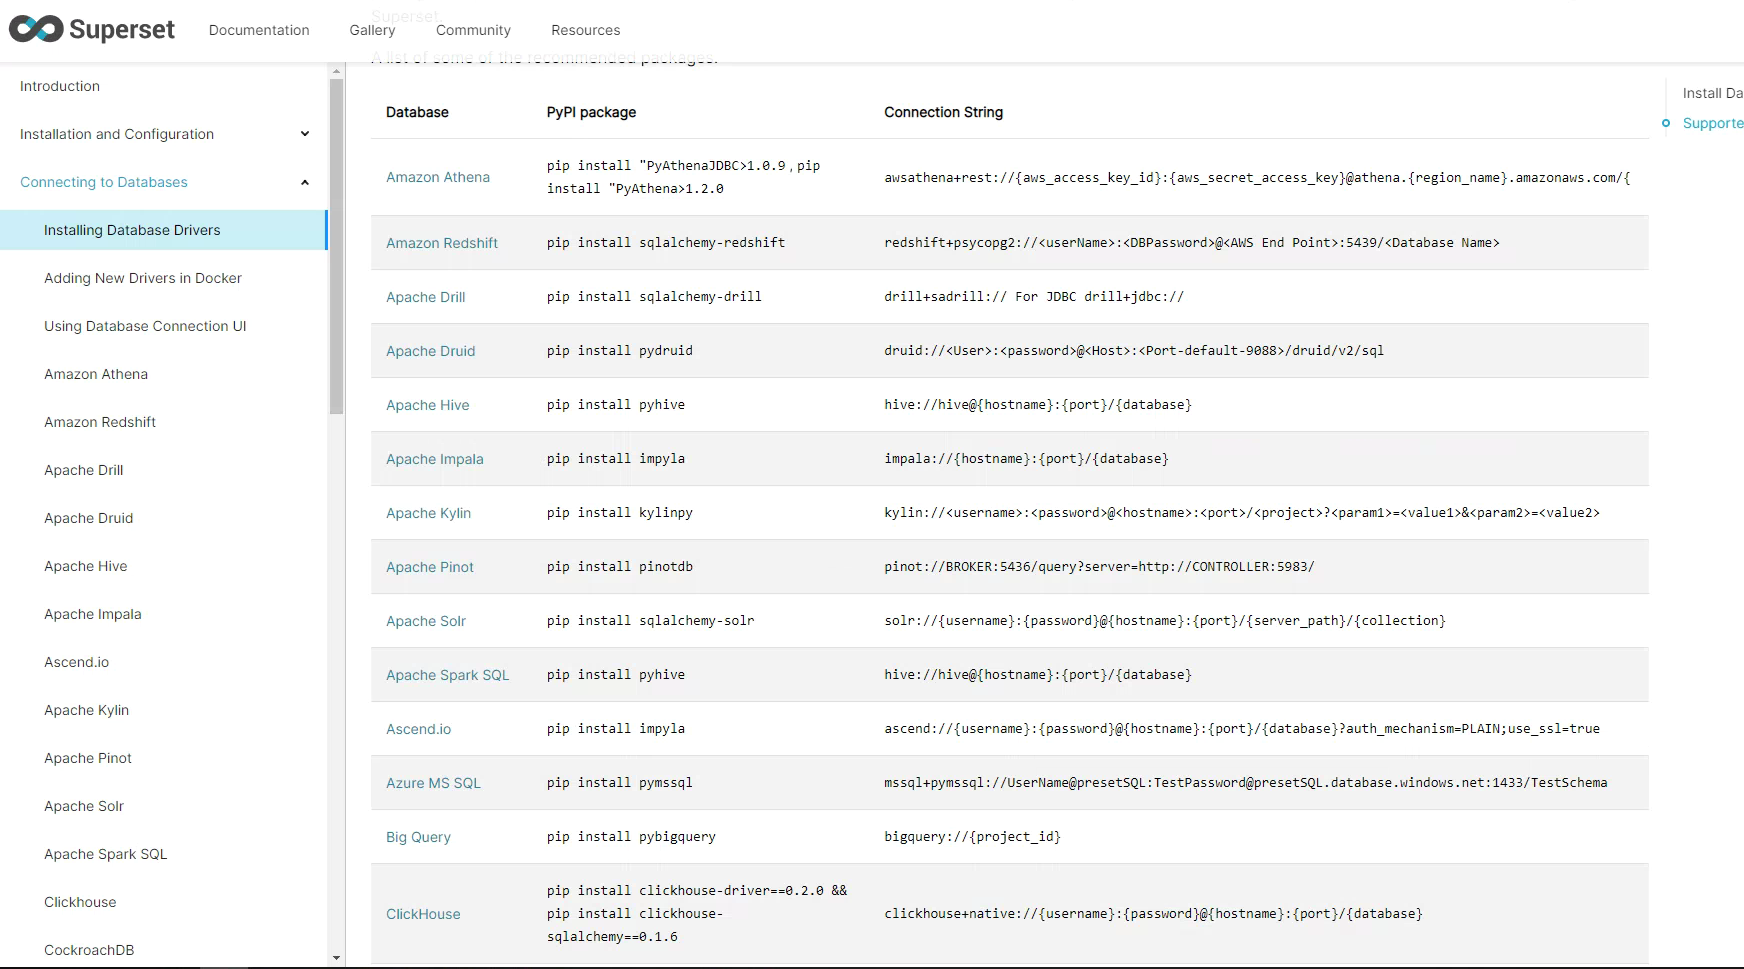Follow the Apache Kylin table link
1744x969 pixels.
coord(428,513)
